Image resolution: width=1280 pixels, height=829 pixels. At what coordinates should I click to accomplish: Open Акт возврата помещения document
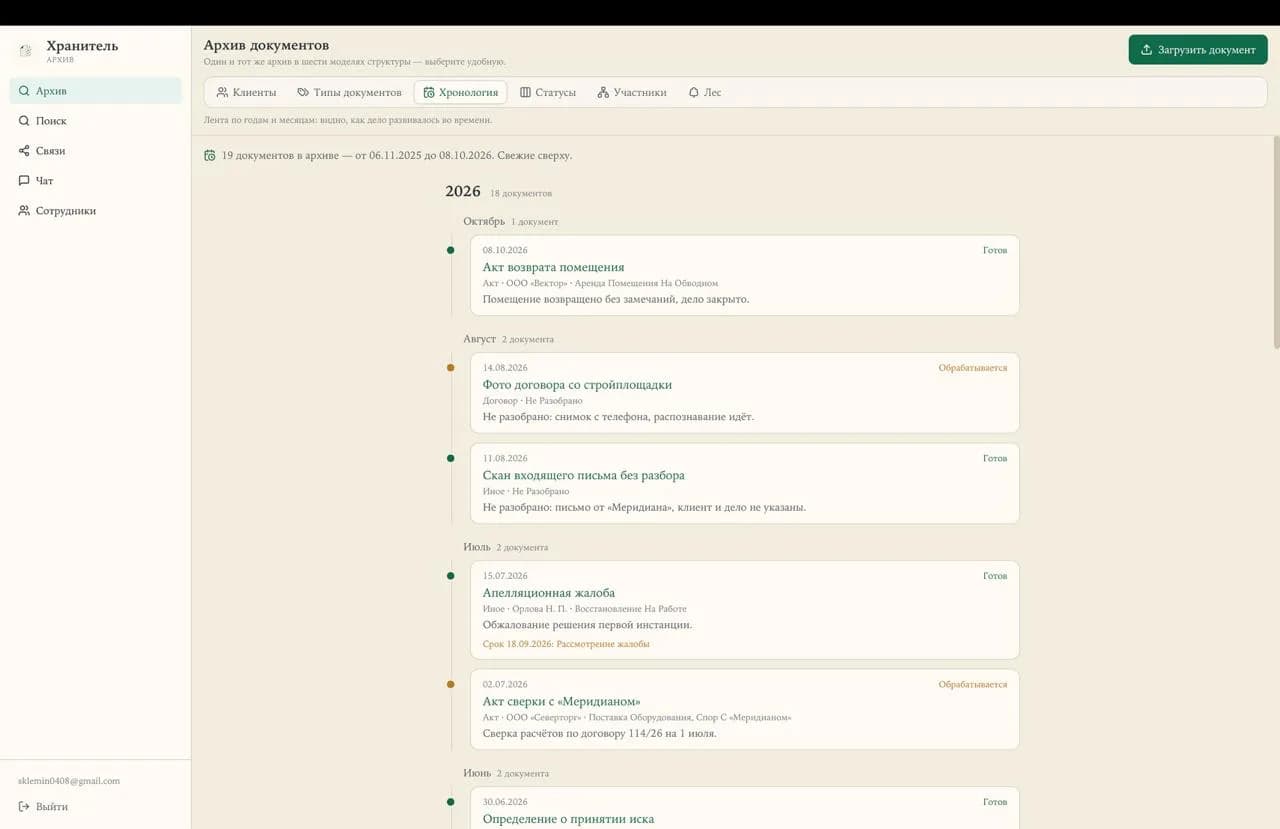pos(553,267)
